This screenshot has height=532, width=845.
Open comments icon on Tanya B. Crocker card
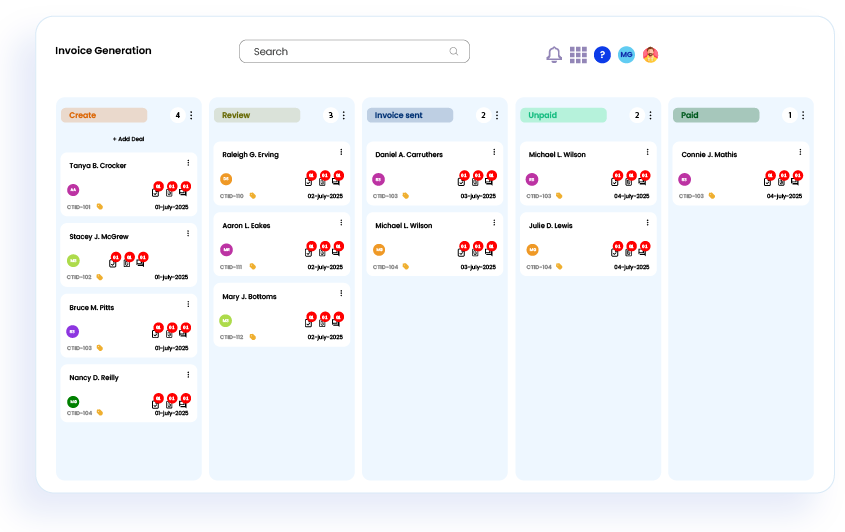183,192
